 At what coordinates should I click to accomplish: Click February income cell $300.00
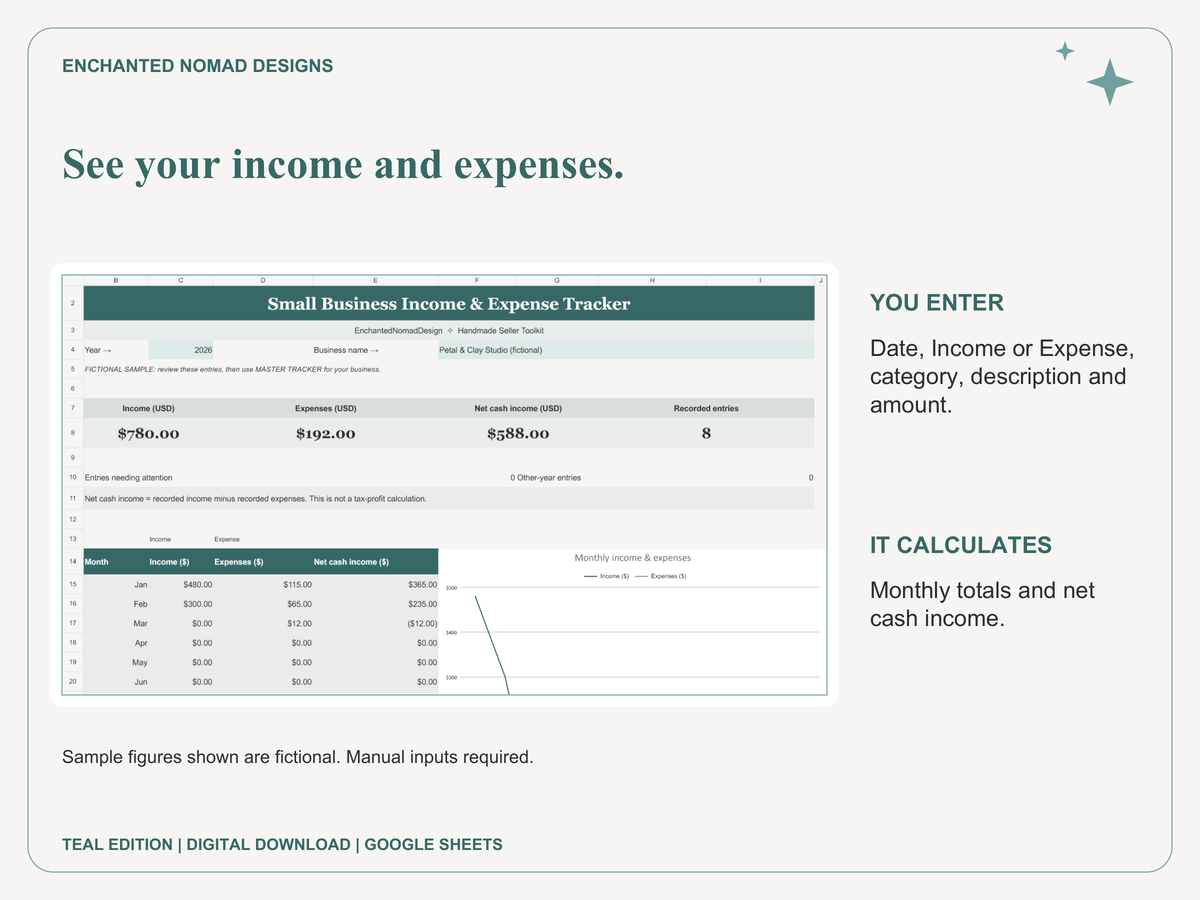(181, 604)
